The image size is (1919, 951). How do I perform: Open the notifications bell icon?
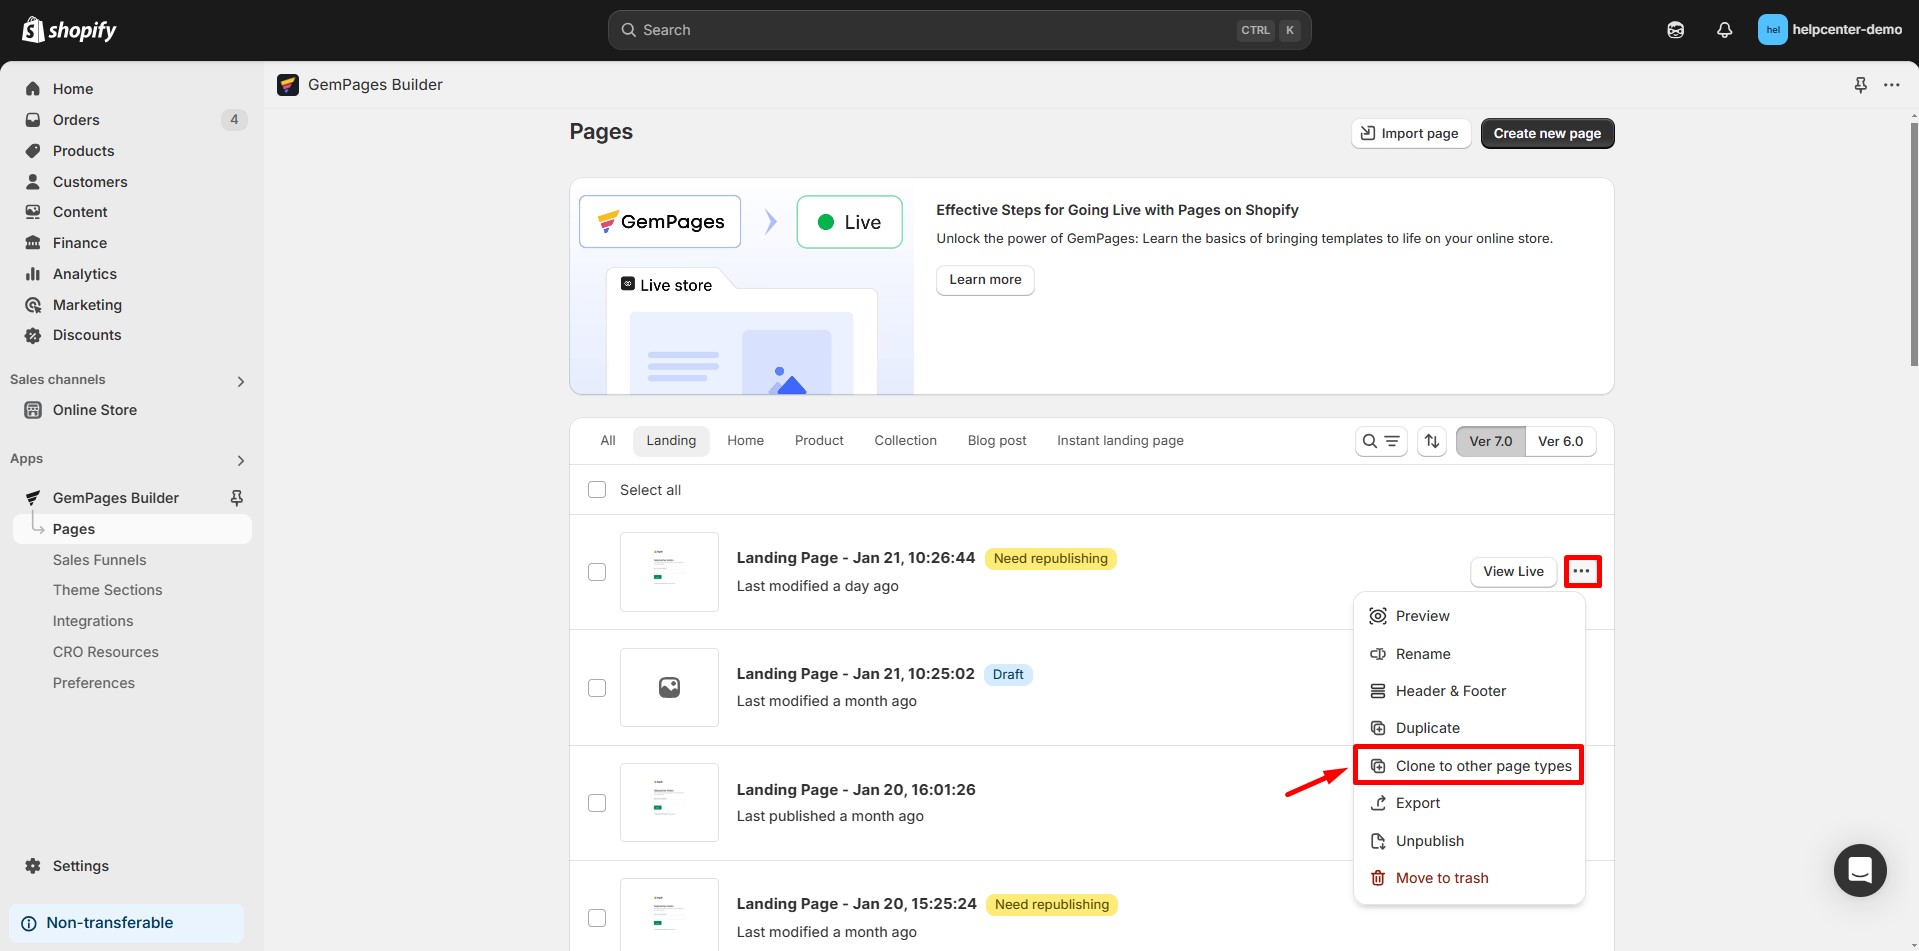pos(1724,30)
